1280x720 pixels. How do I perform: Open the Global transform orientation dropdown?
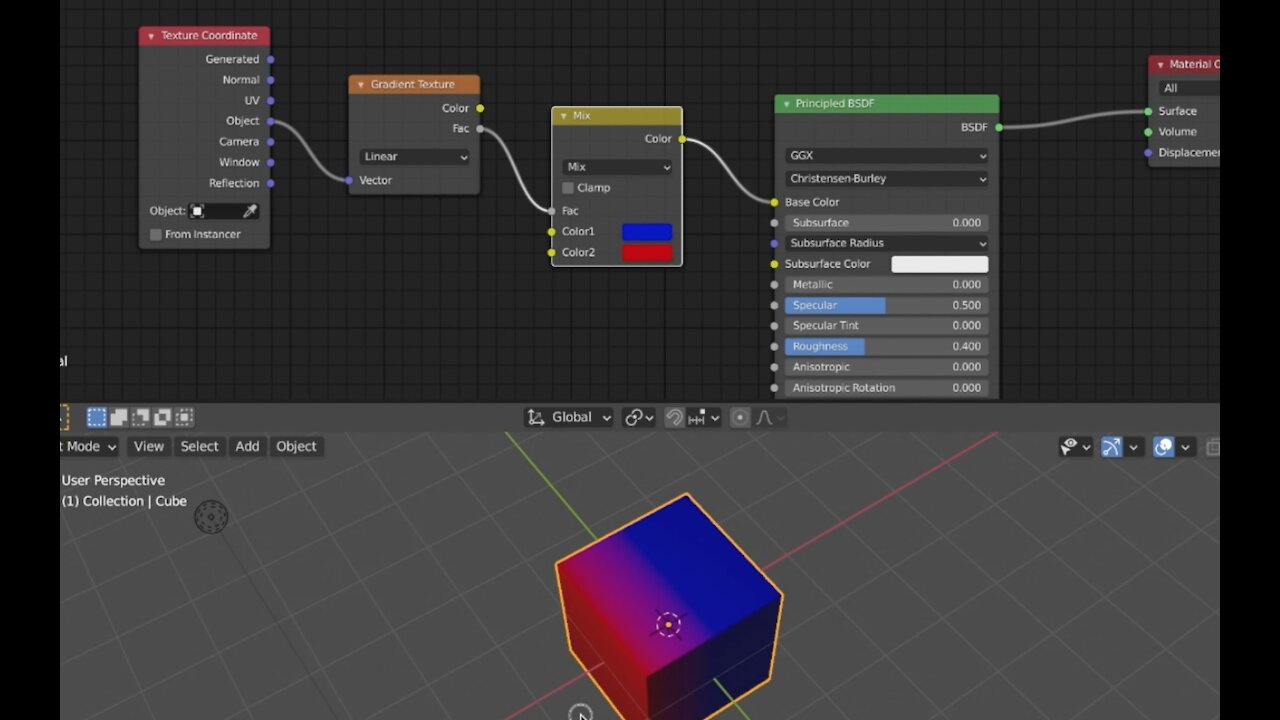569,418
